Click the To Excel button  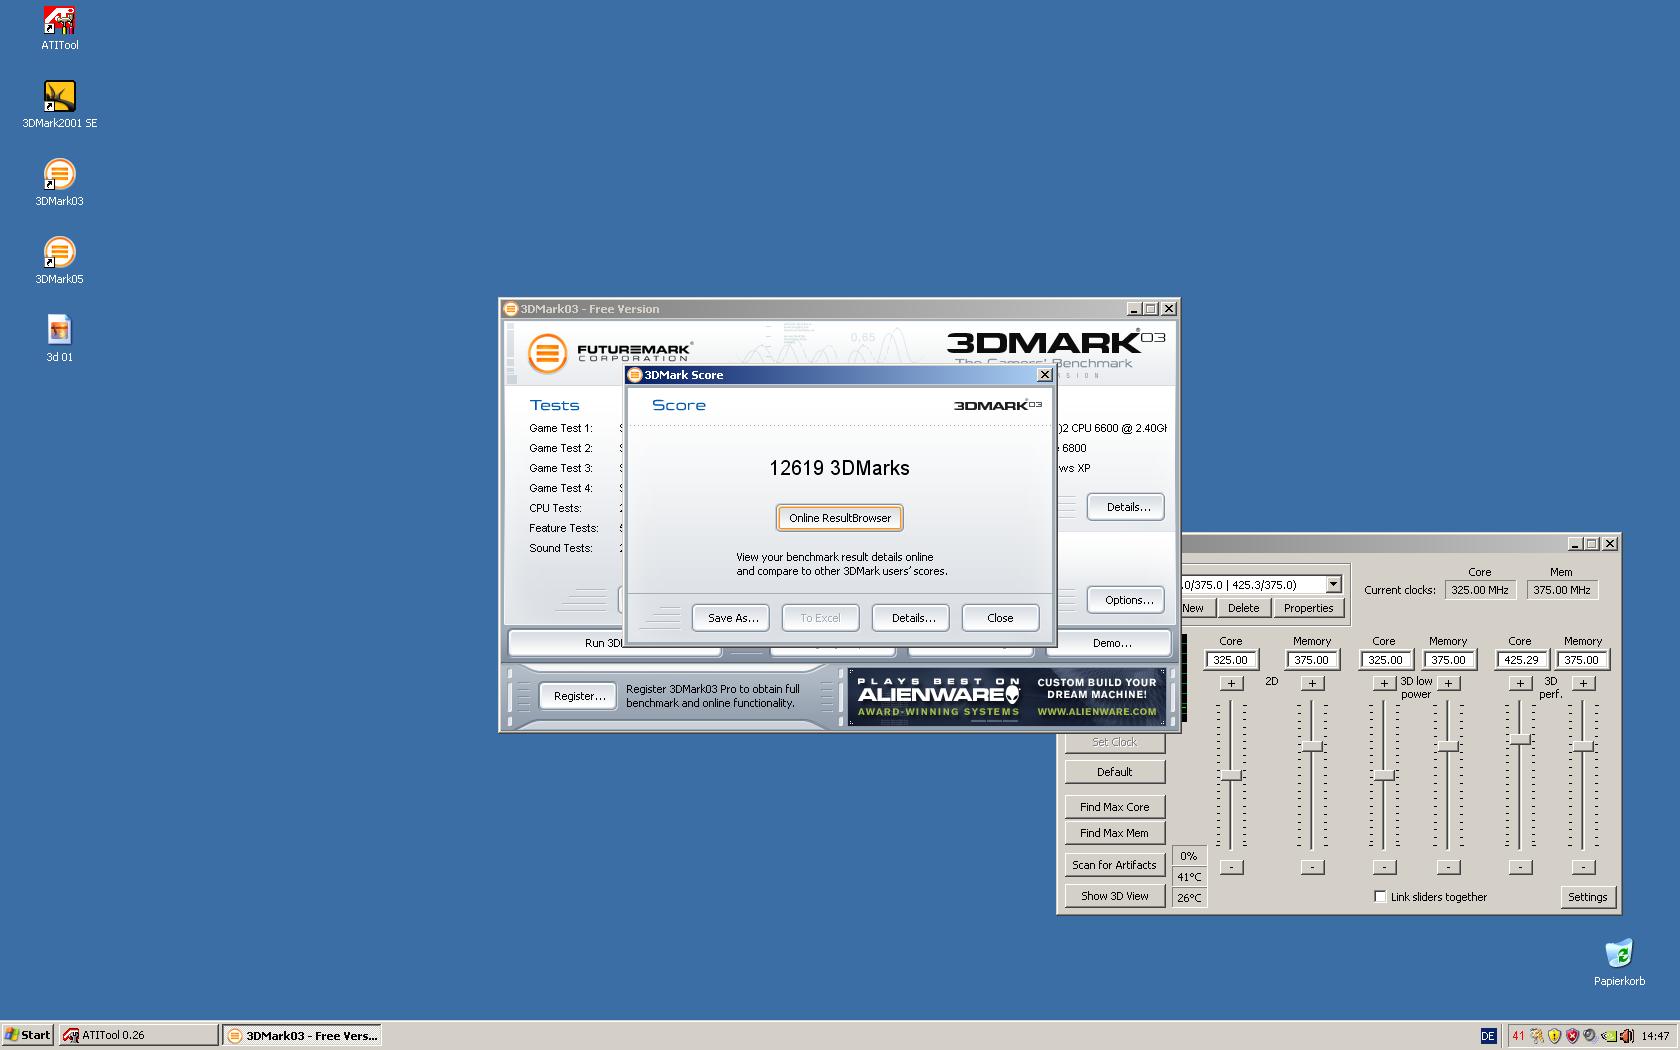(x=820, y=618)
